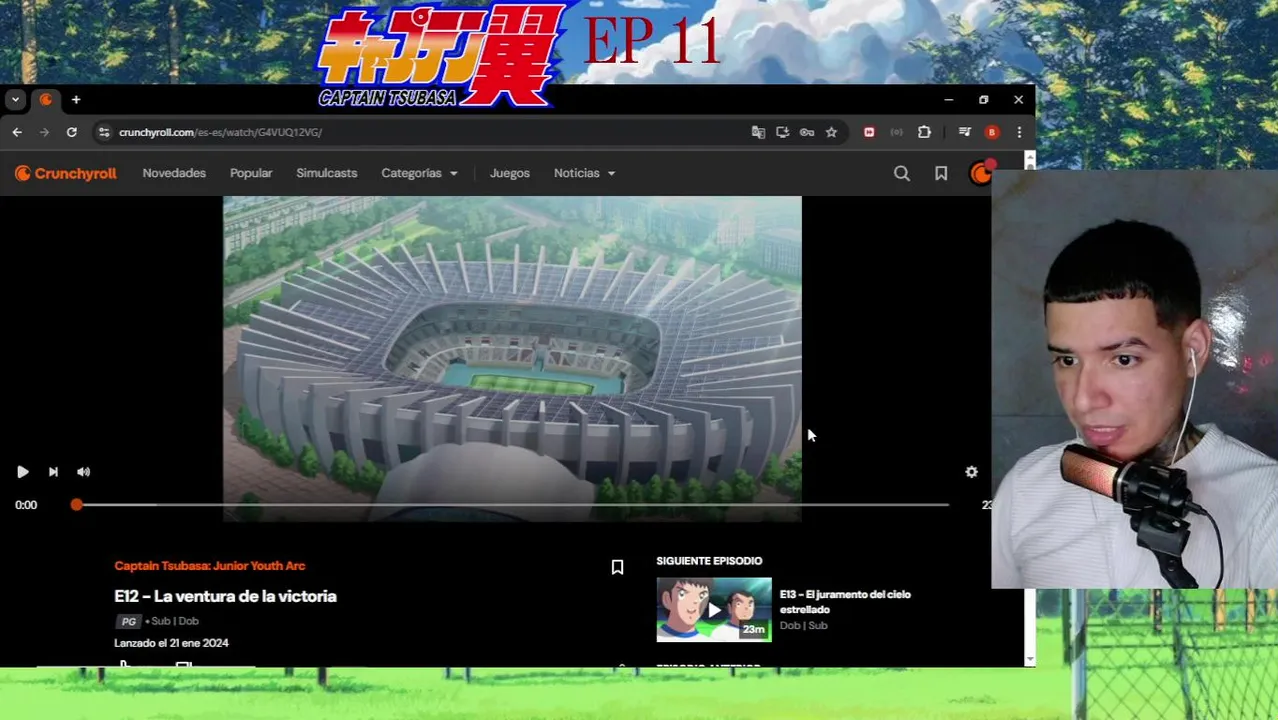Open Captain Tsubasa: Junior Youth Arc link
The width and height of the screenshot is (1278, 720).
(210, 566)
